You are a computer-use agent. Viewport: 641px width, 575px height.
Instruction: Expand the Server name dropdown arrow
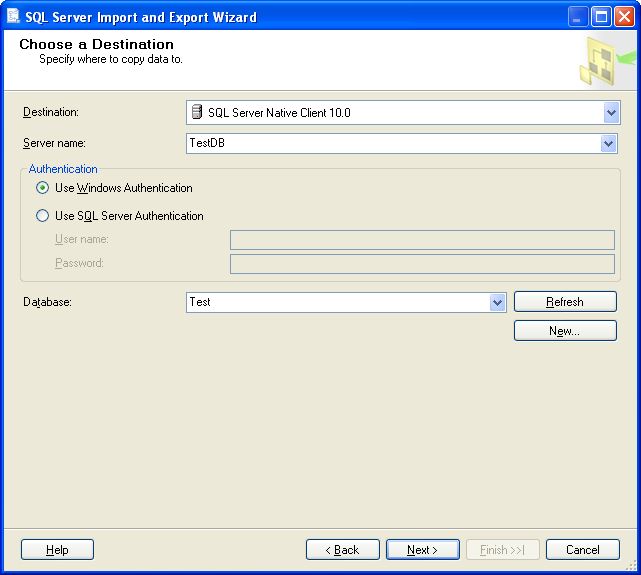click(609, 143)
